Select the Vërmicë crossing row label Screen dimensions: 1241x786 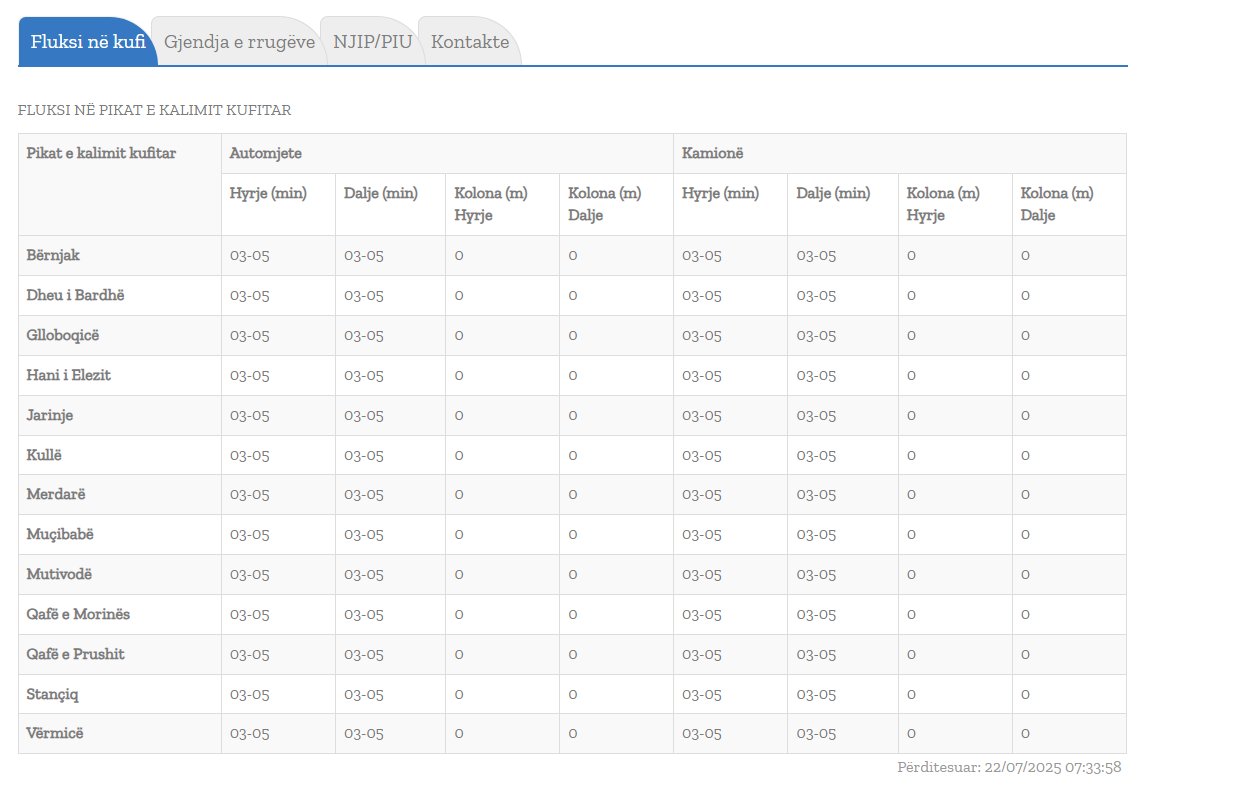coord(55,733)
